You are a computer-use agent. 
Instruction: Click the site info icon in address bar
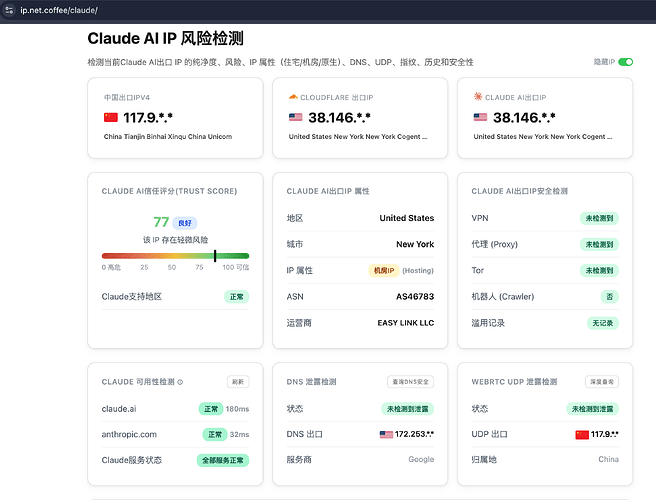[9, 10]
